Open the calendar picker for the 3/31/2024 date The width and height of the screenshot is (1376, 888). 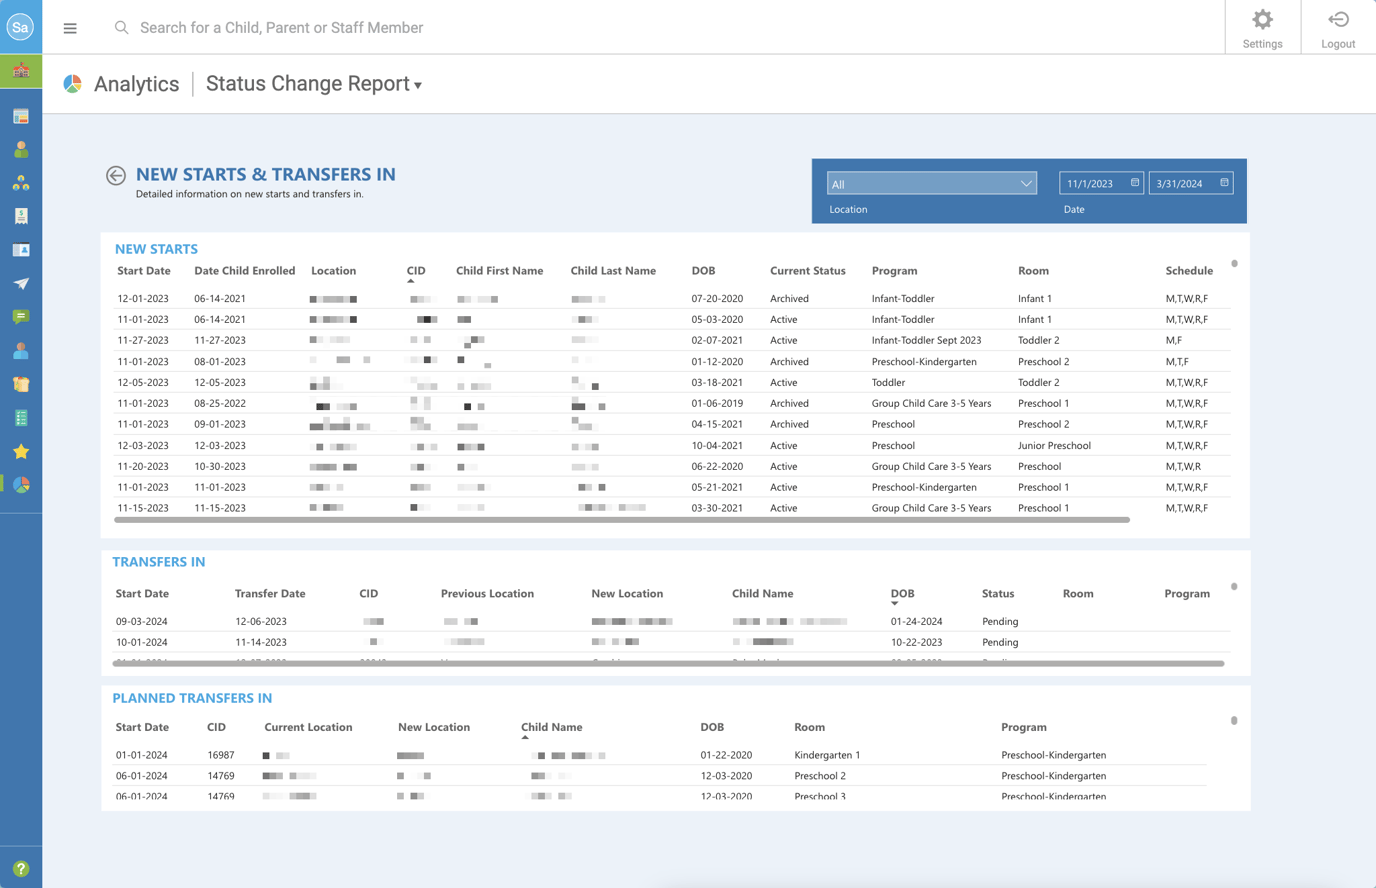(1223, 182)
